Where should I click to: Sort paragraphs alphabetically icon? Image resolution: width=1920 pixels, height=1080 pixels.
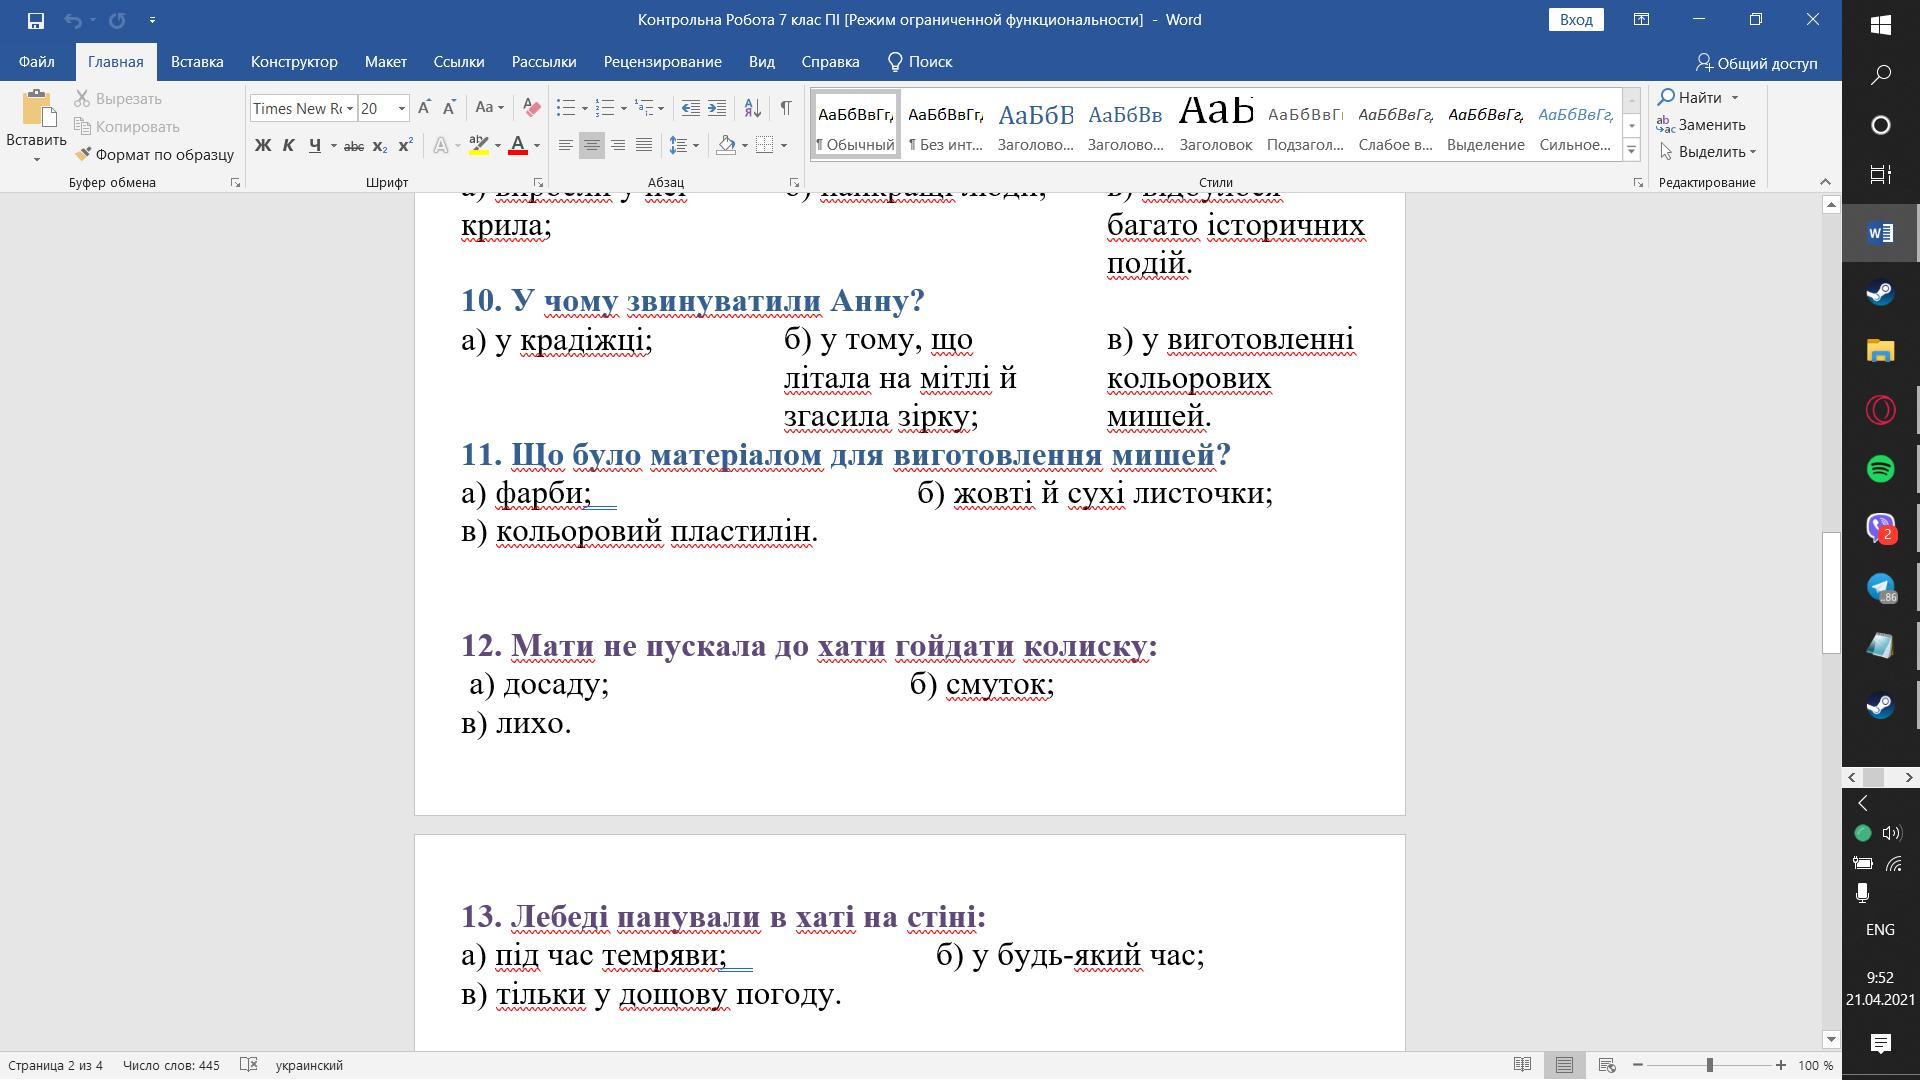tap(753, 108)
